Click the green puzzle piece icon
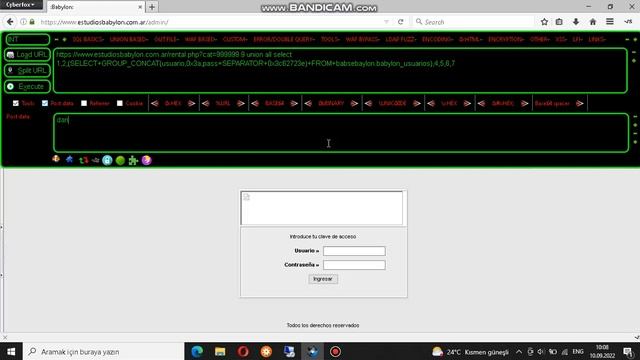Viewport: 640px width, 360px height. click(x=133, y=160)
